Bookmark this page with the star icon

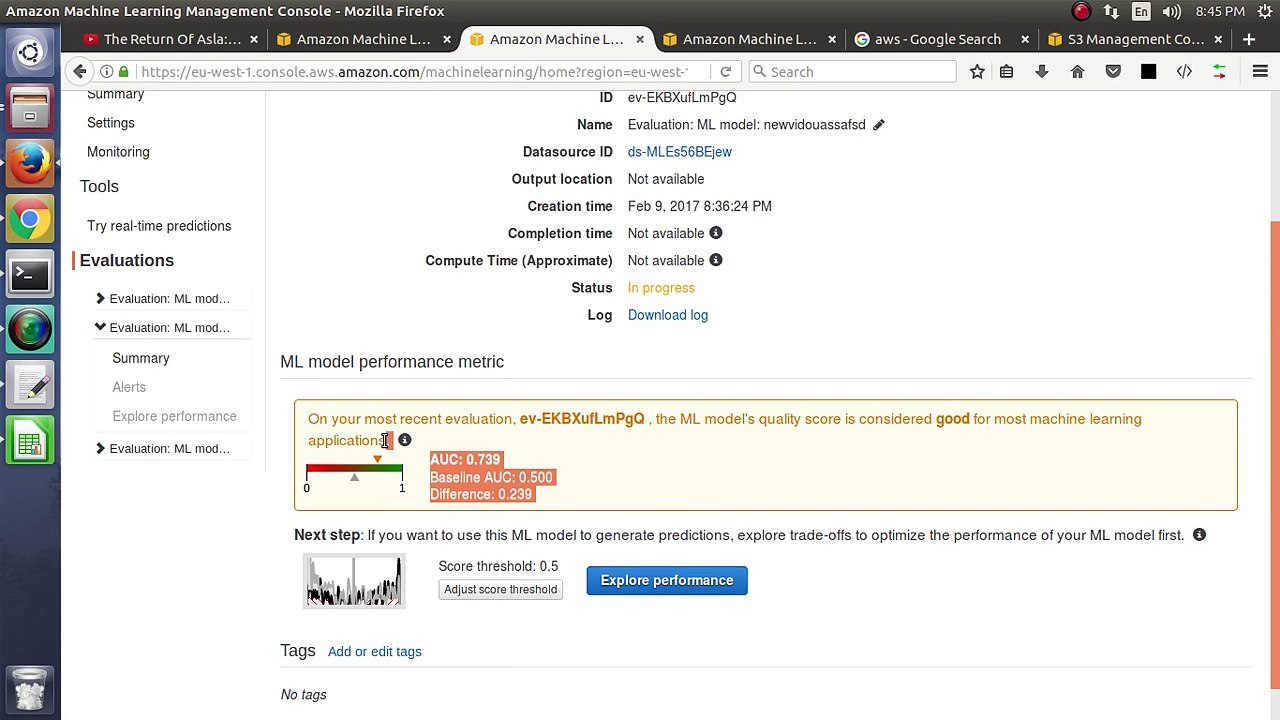977,72
